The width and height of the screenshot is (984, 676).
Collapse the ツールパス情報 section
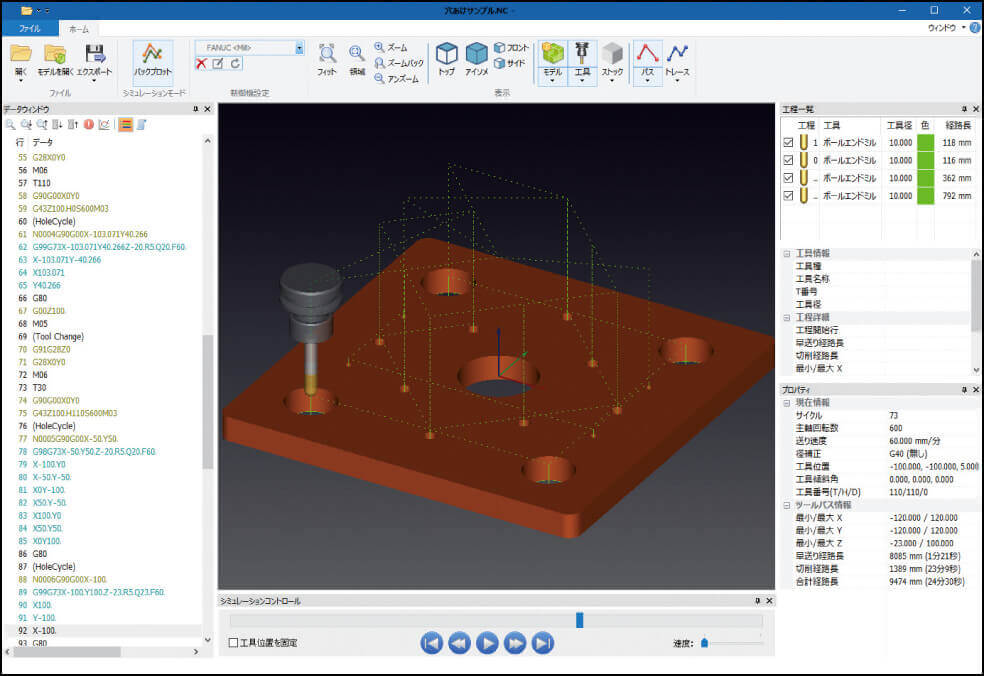pos(786,505)
